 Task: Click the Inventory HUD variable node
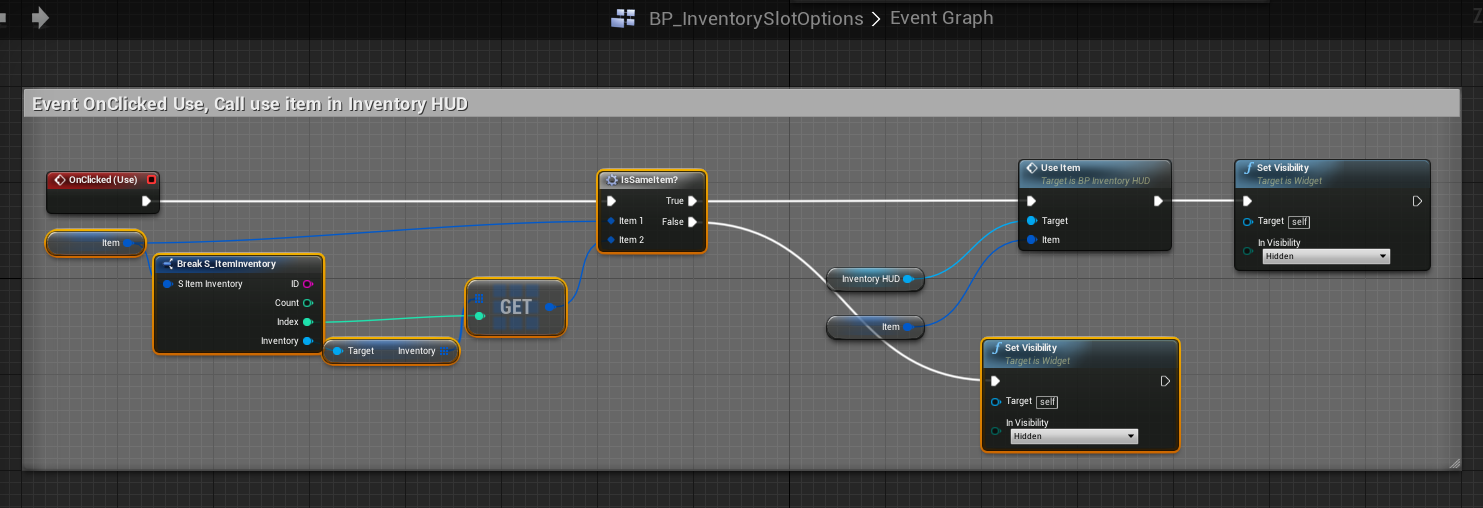point(871,279)
